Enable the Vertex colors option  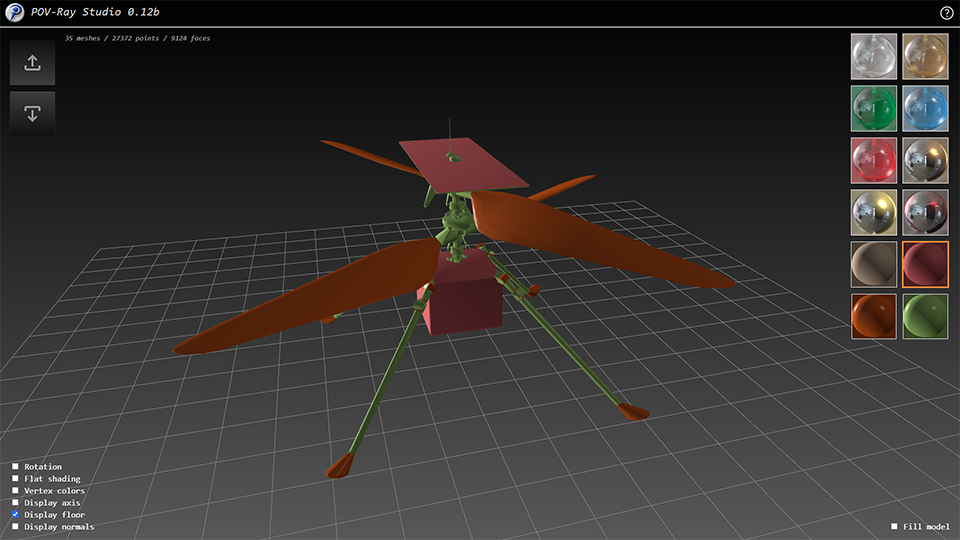[16, 491]
